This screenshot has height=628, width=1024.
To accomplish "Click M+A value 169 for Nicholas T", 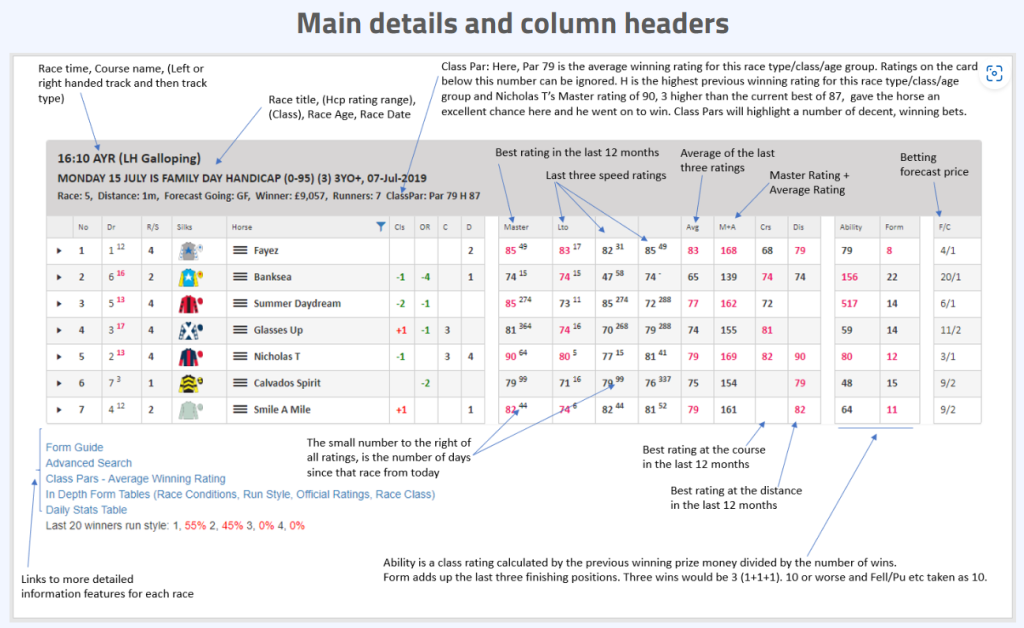I will pos(729,357).
